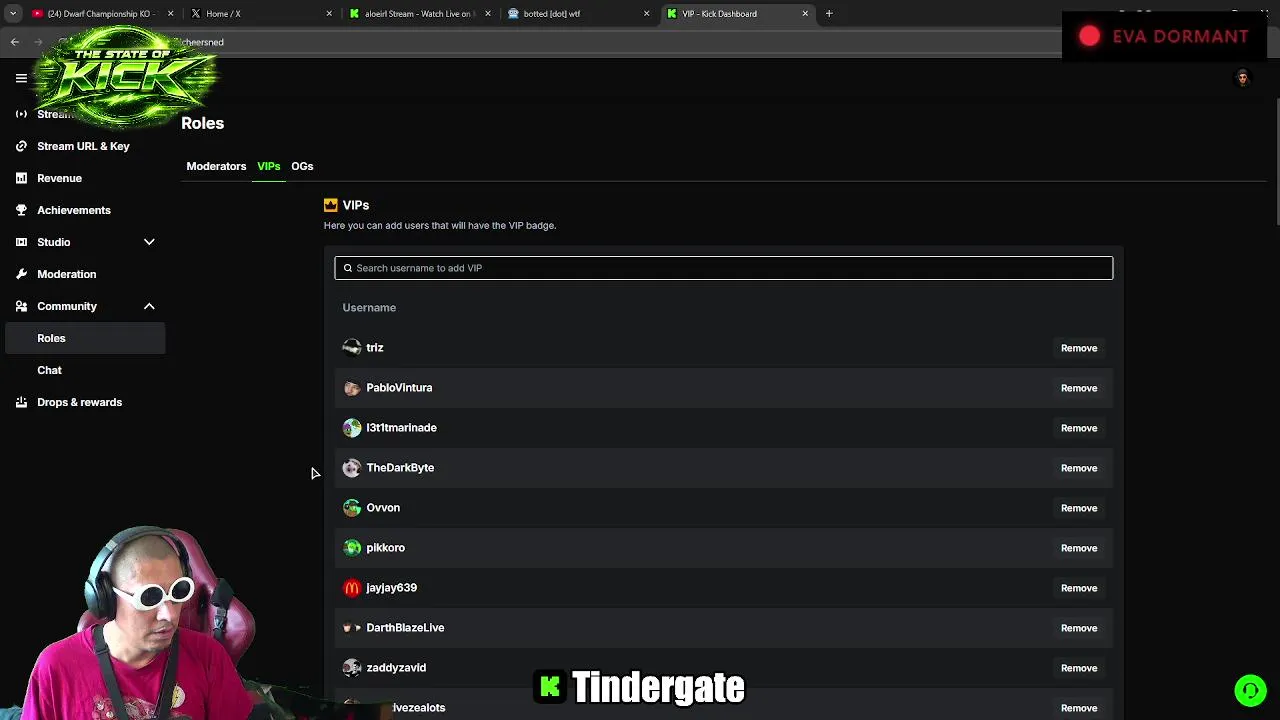Screen dimensions: 1280x720
Task: Remove Ovvon from VIPs
Action: (x=1079, y=508)
